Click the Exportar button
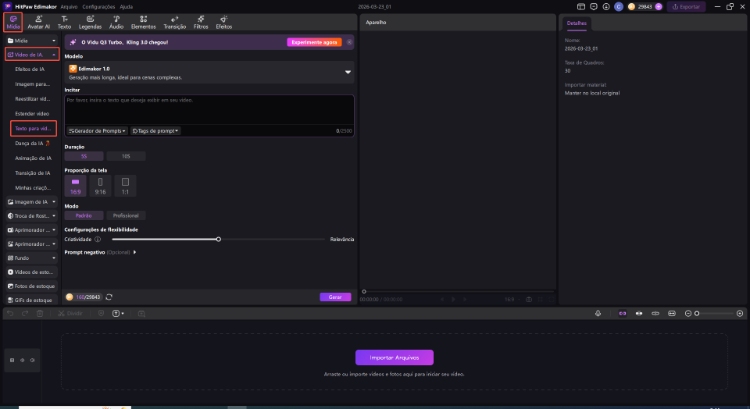Image resolution: width=750 pixels, height=409 pixels. click(686, 7)
